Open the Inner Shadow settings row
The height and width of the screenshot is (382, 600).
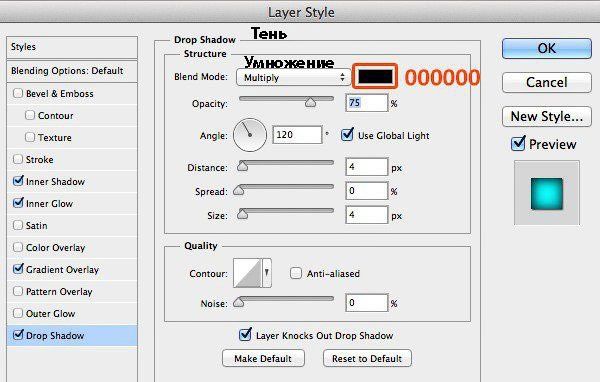point(72,181)
